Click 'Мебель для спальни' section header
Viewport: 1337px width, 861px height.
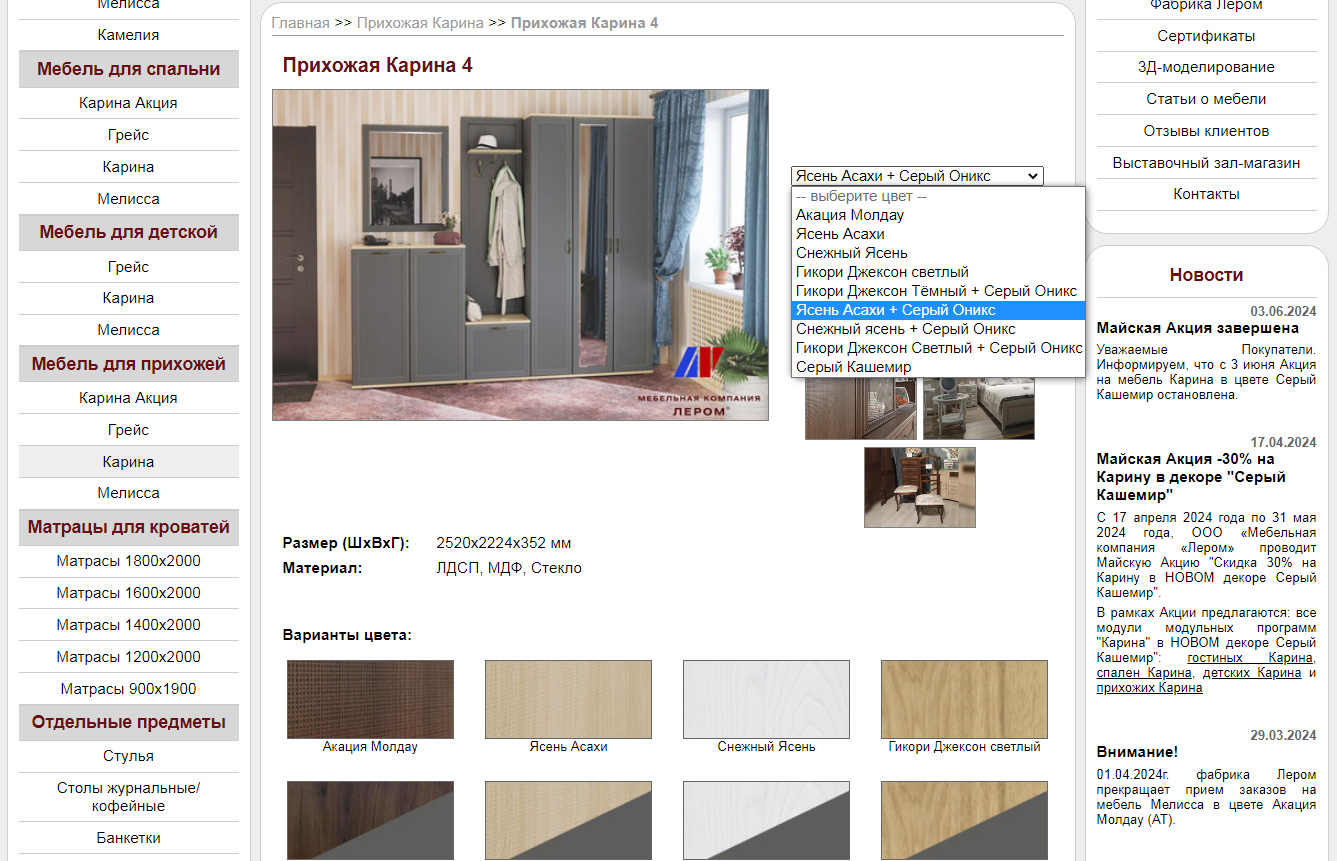[x=128, y=69]
